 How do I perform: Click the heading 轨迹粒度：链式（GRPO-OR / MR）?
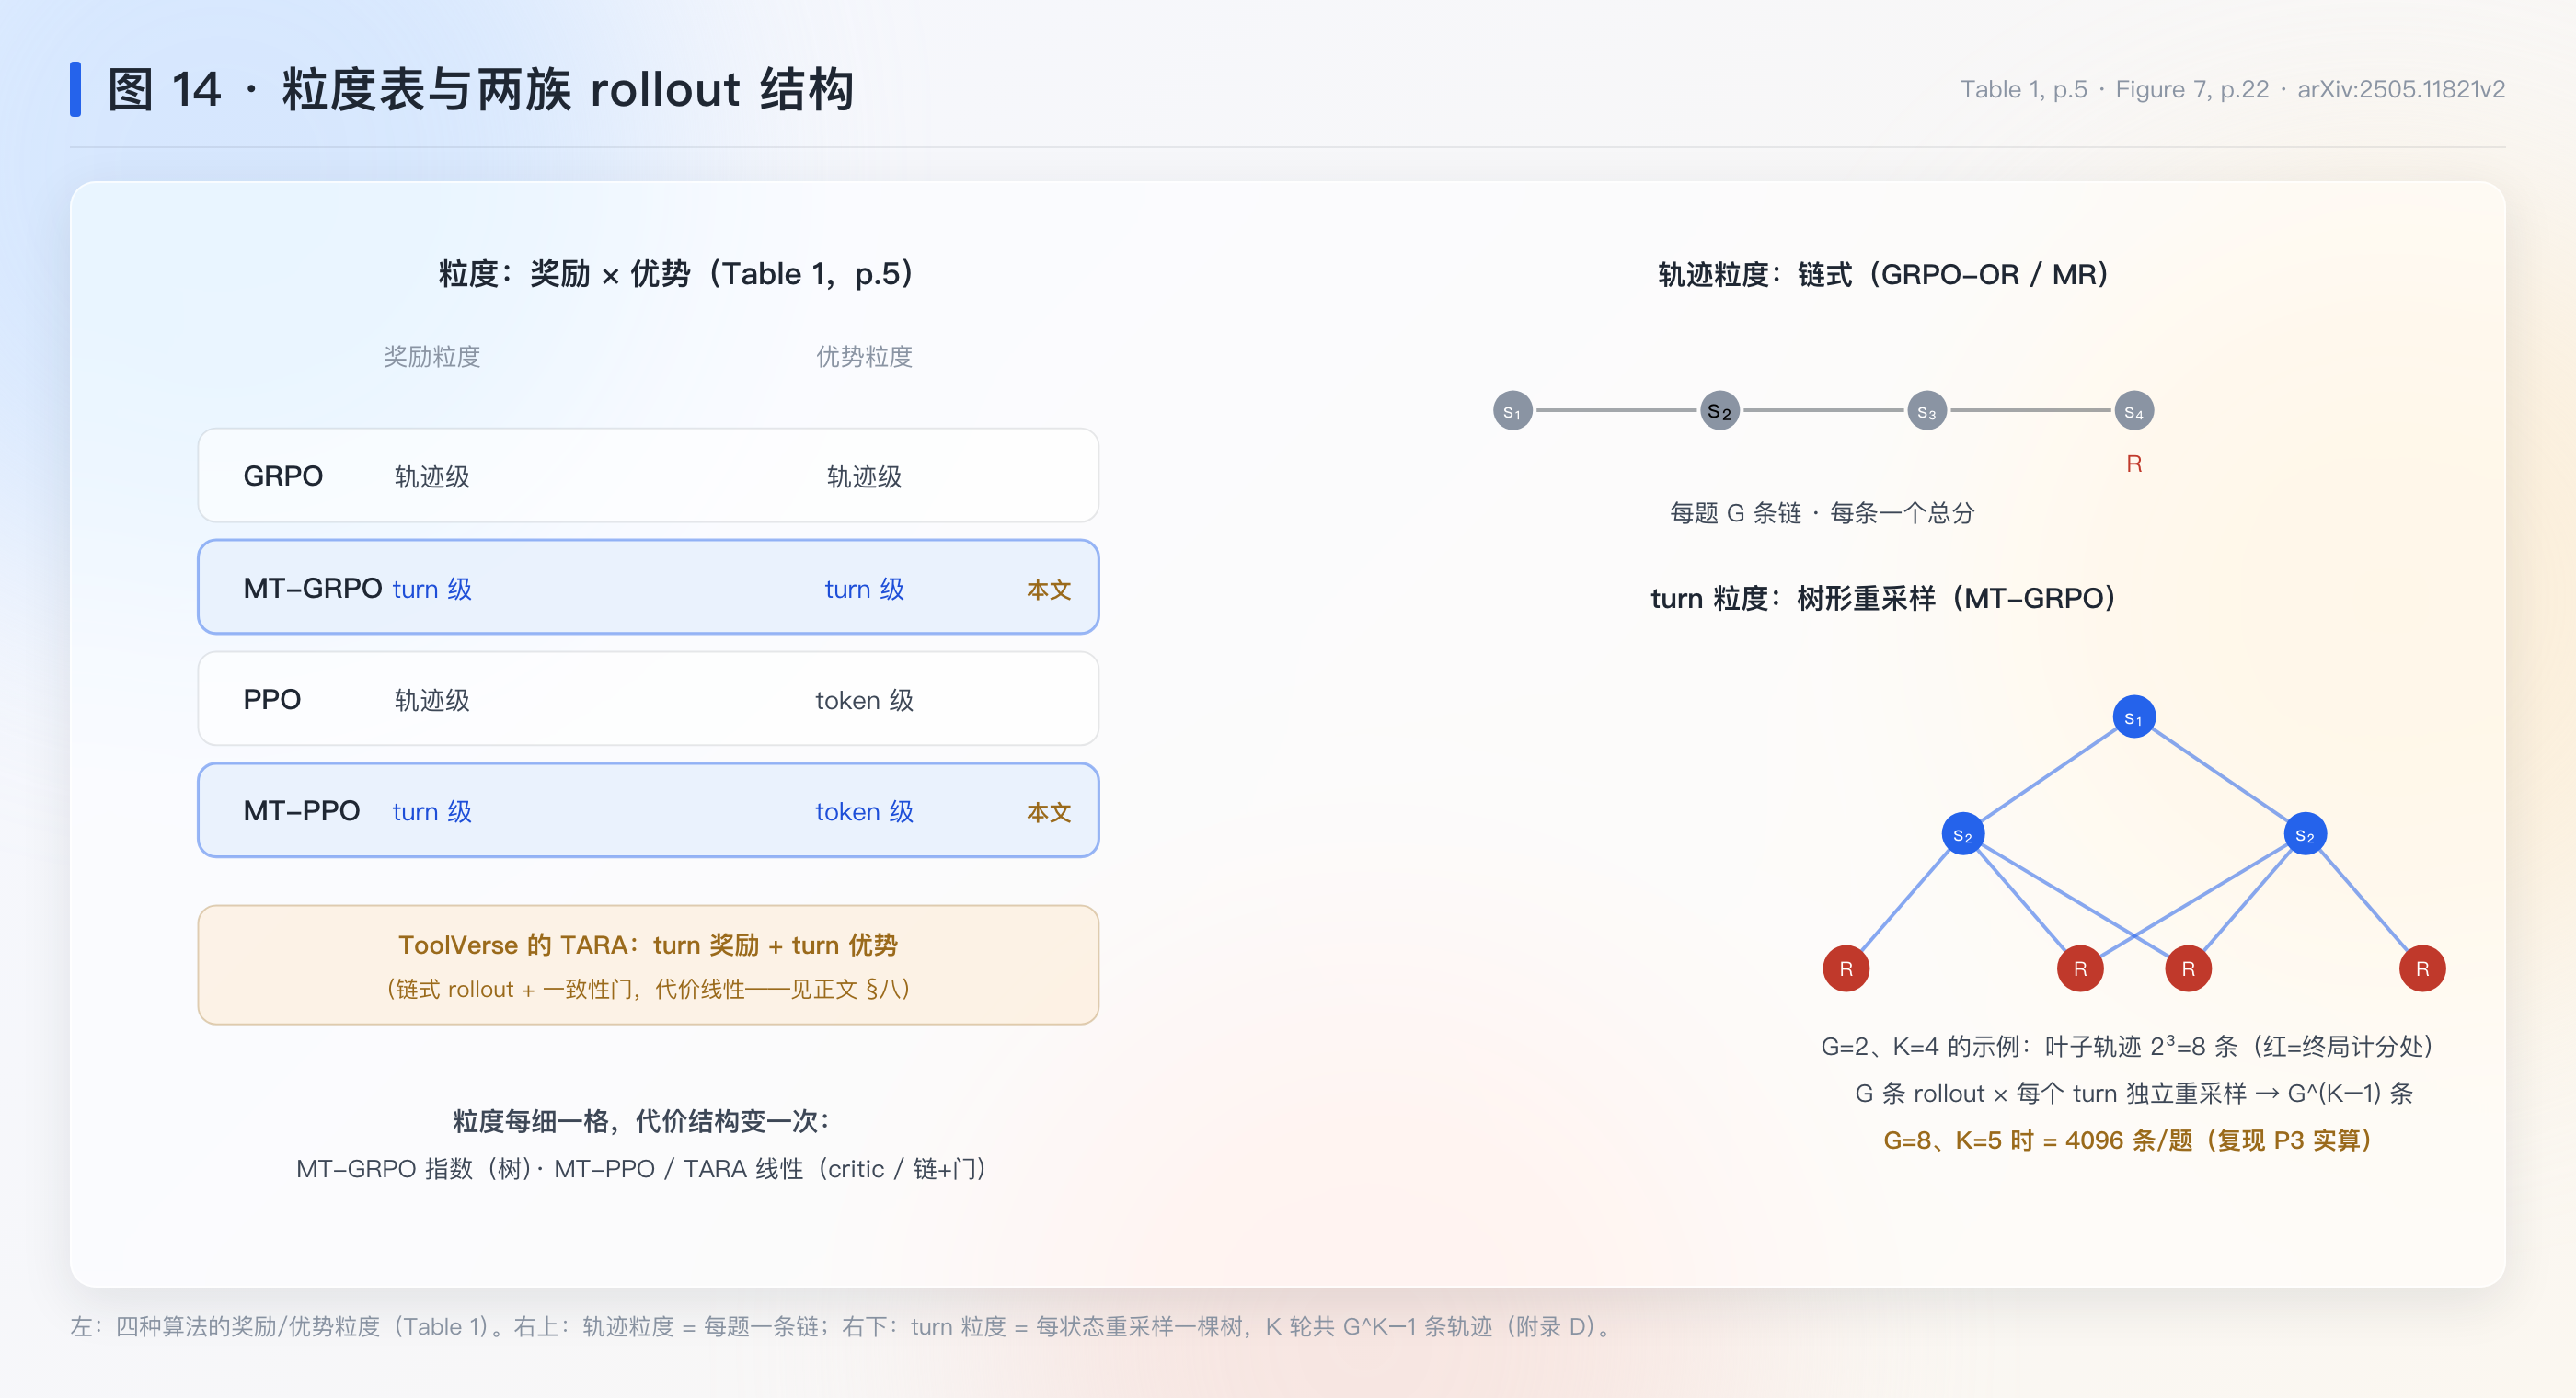tap(1883, 274)
